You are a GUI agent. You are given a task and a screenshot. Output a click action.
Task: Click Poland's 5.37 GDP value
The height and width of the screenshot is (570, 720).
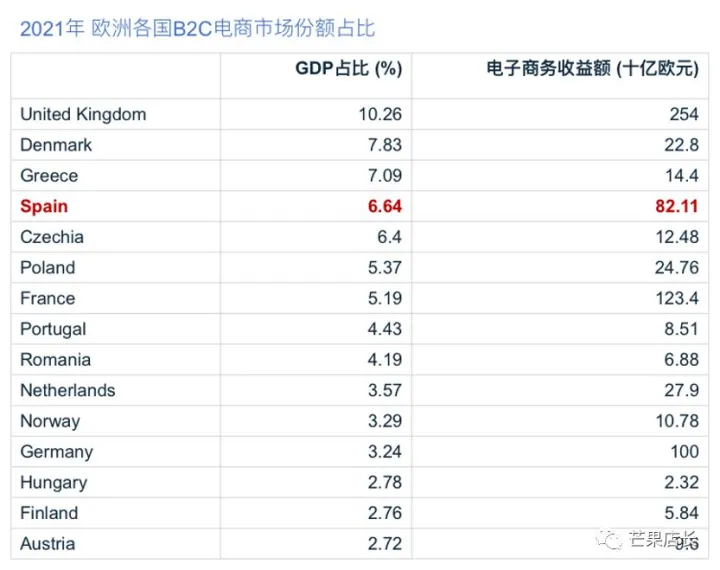click(385, 268)
